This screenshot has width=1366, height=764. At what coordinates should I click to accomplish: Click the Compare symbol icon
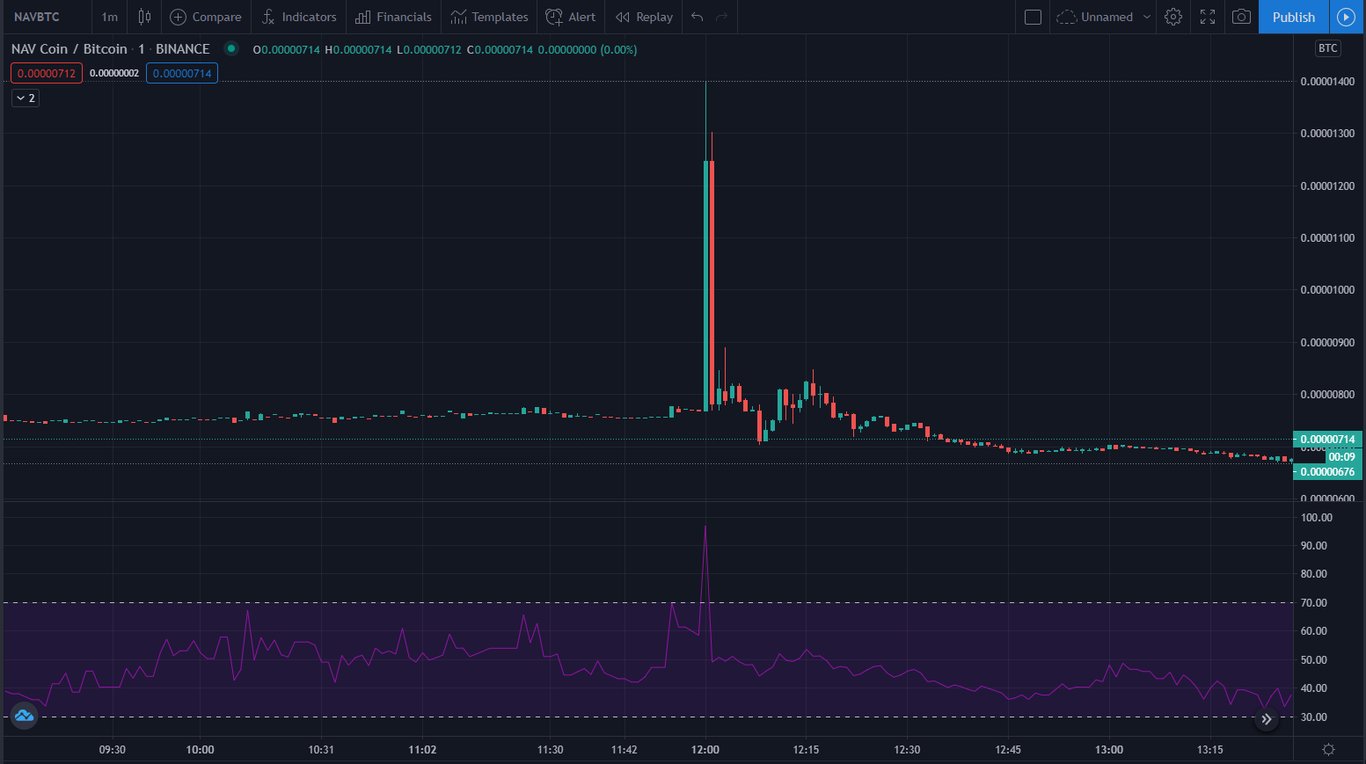[205, 16]
